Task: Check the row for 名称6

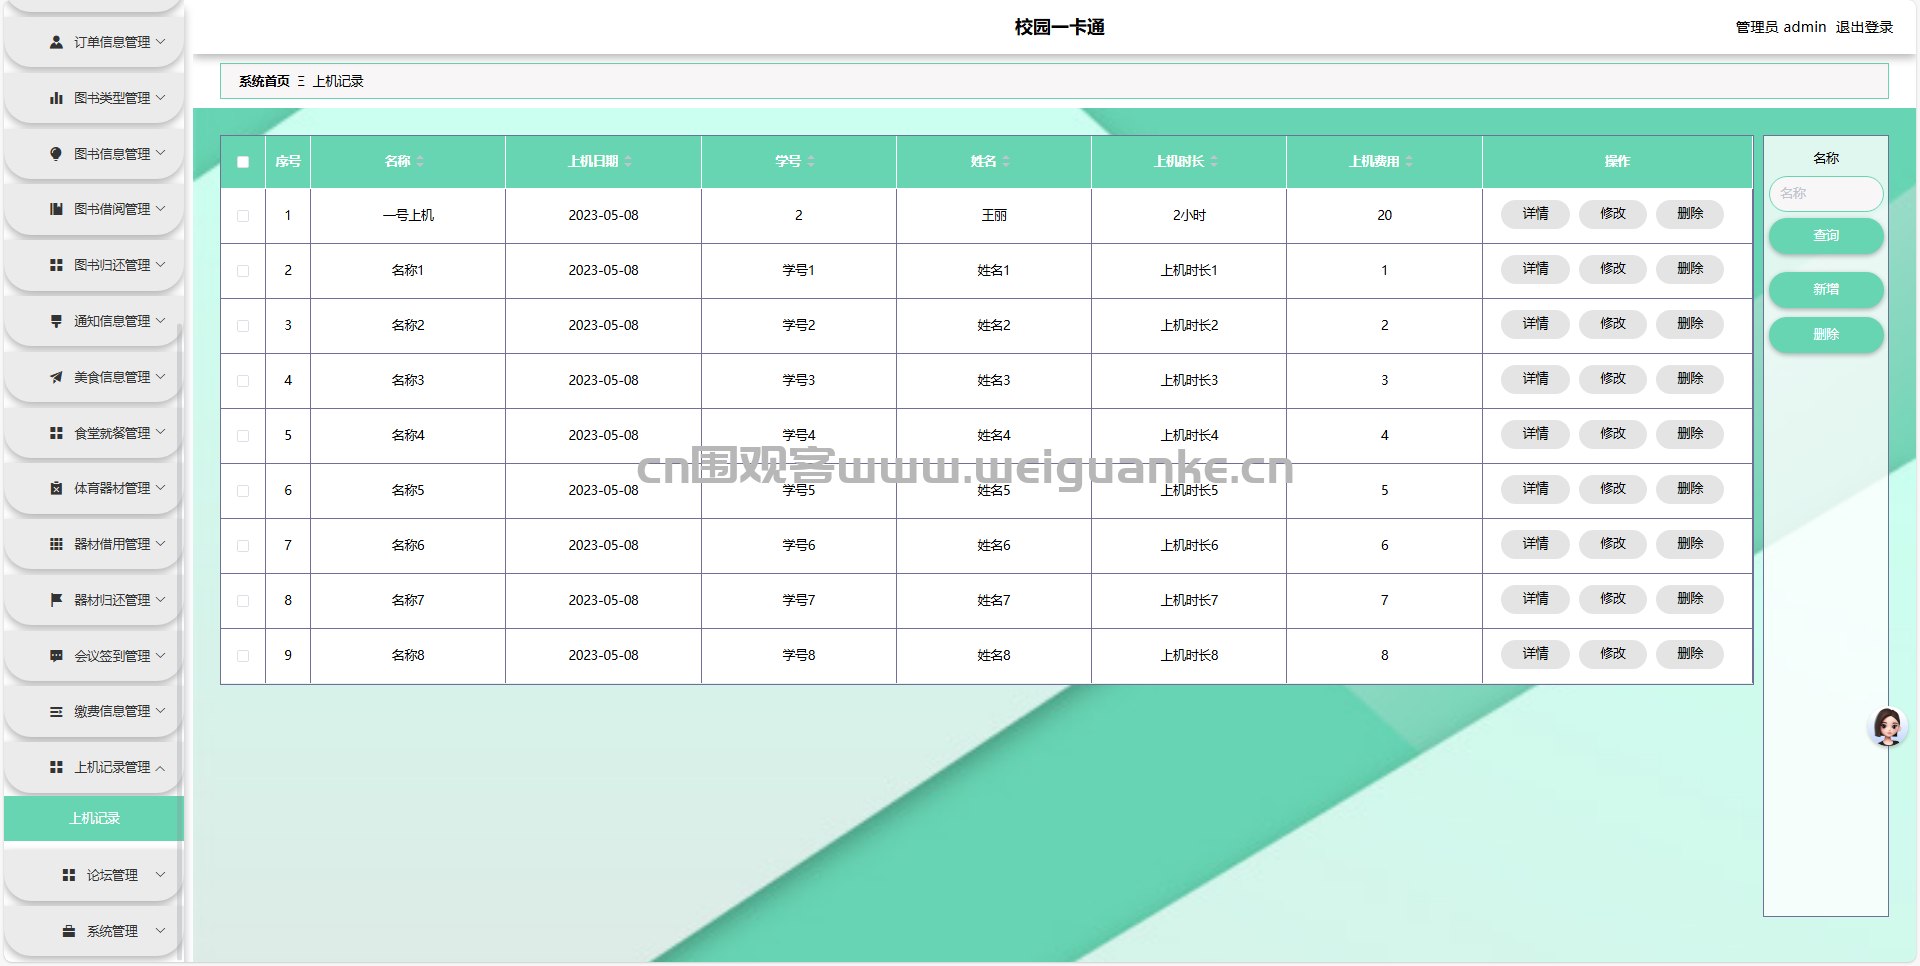Action: [243, 546]
